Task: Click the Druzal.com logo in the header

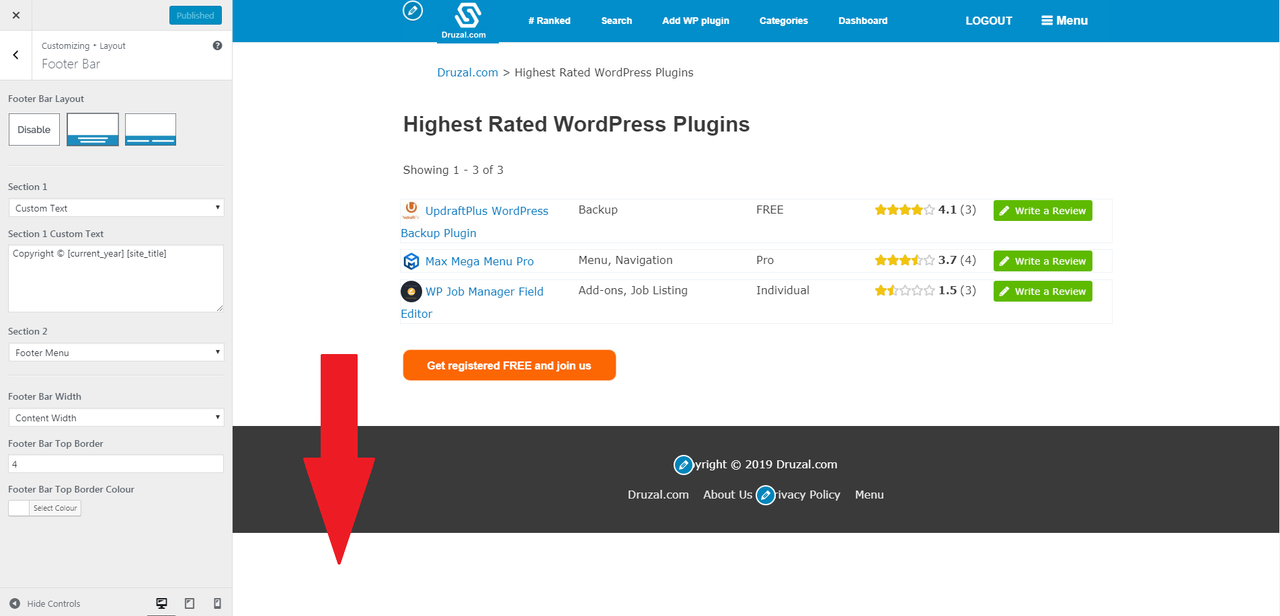Action: [468, 21]
